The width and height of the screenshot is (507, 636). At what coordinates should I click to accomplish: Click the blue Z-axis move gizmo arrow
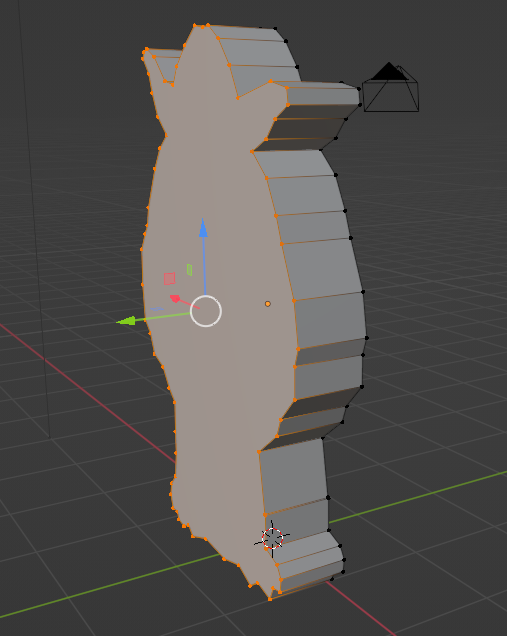pos(203,228)
